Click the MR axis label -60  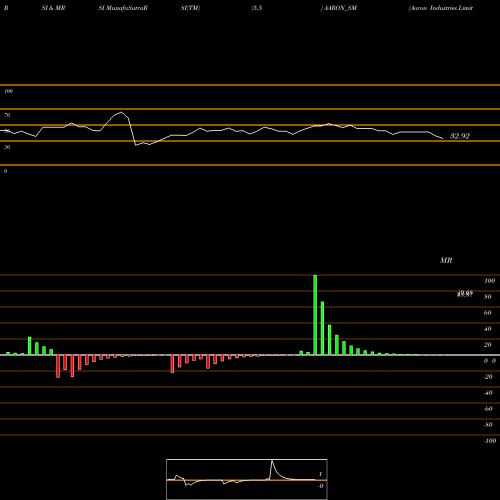tap(488, 409)
